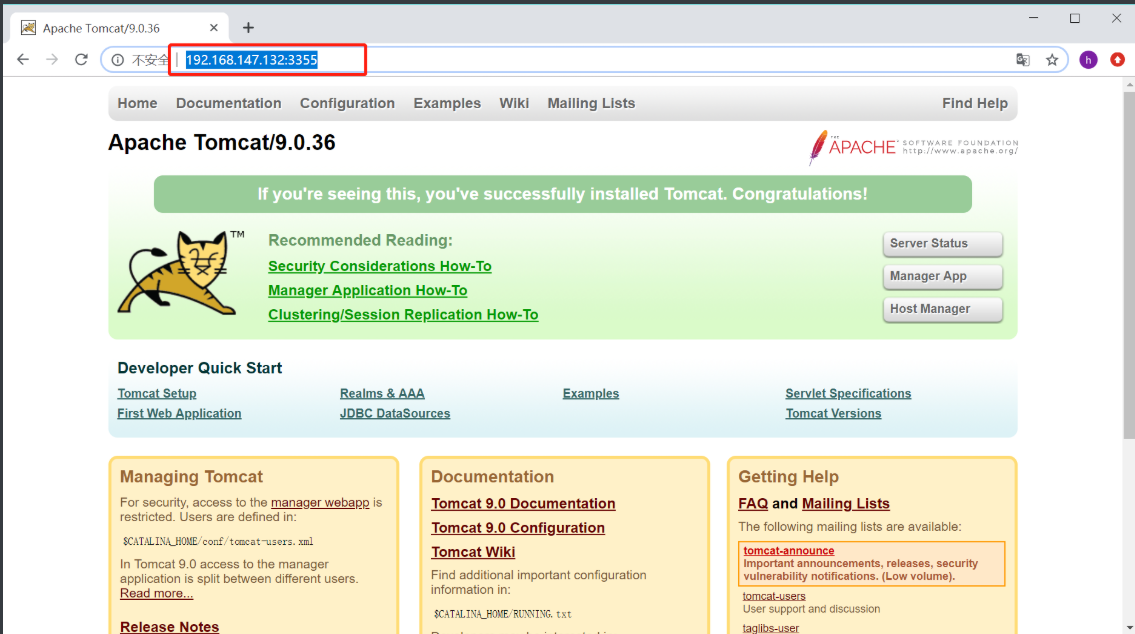Open Find Help in the navigation bar
The width and height of the screenshot is (1135, 634).
click(974, 103)
